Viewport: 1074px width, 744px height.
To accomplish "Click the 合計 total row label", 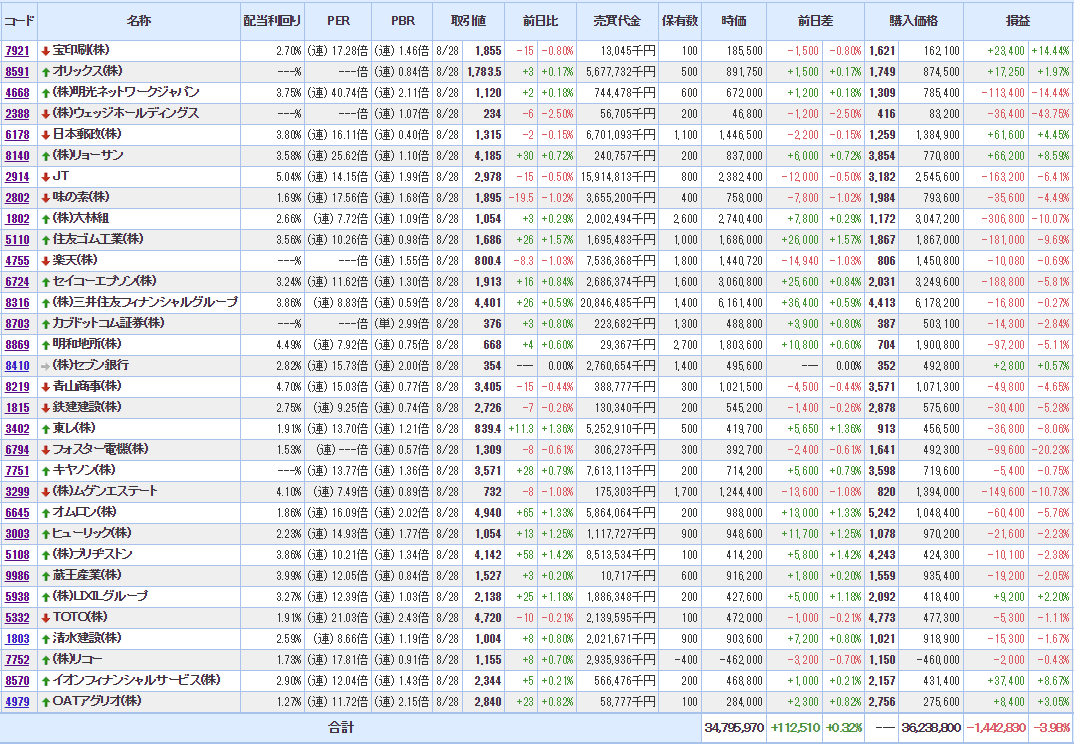I will tap(341, 727).
